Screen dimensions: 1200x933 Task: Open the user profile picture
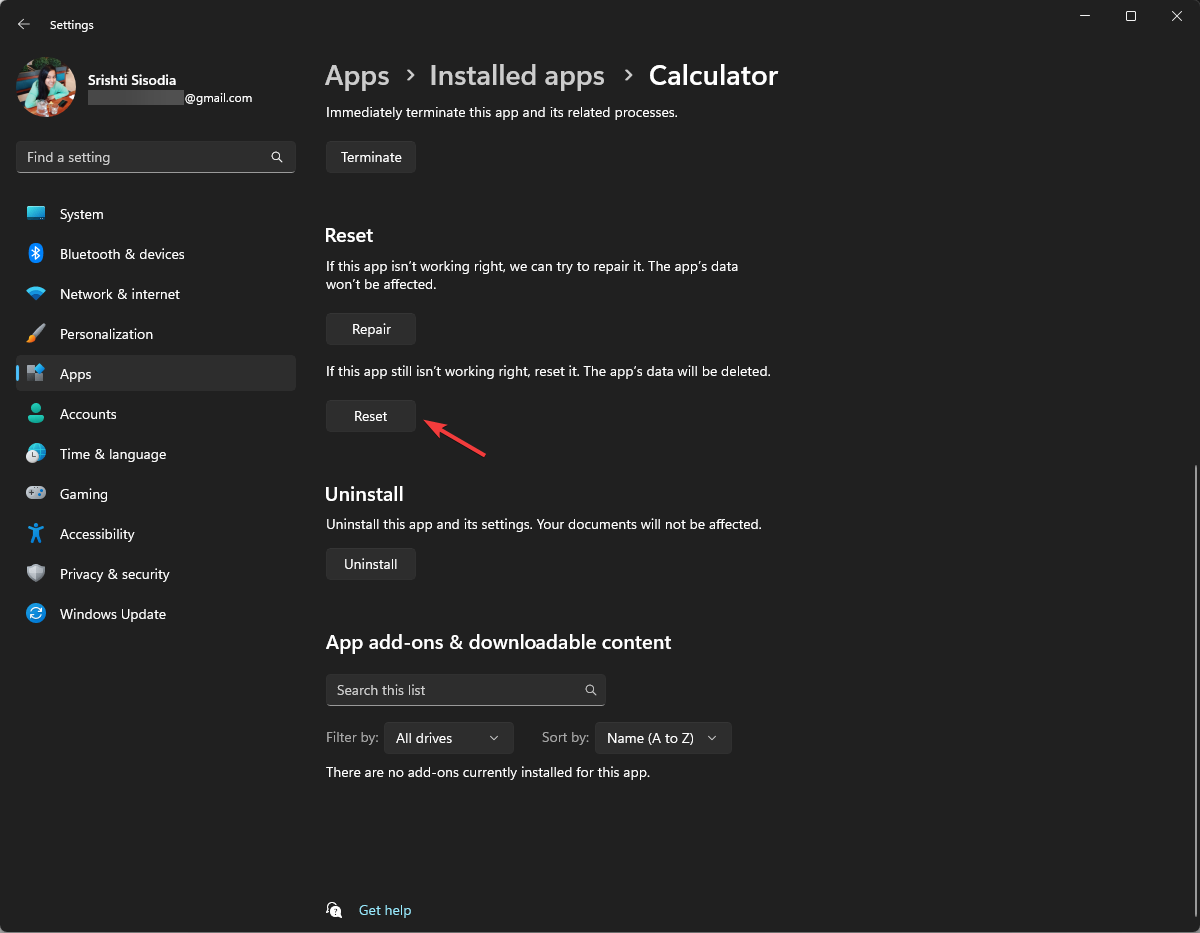click(46, 87)
